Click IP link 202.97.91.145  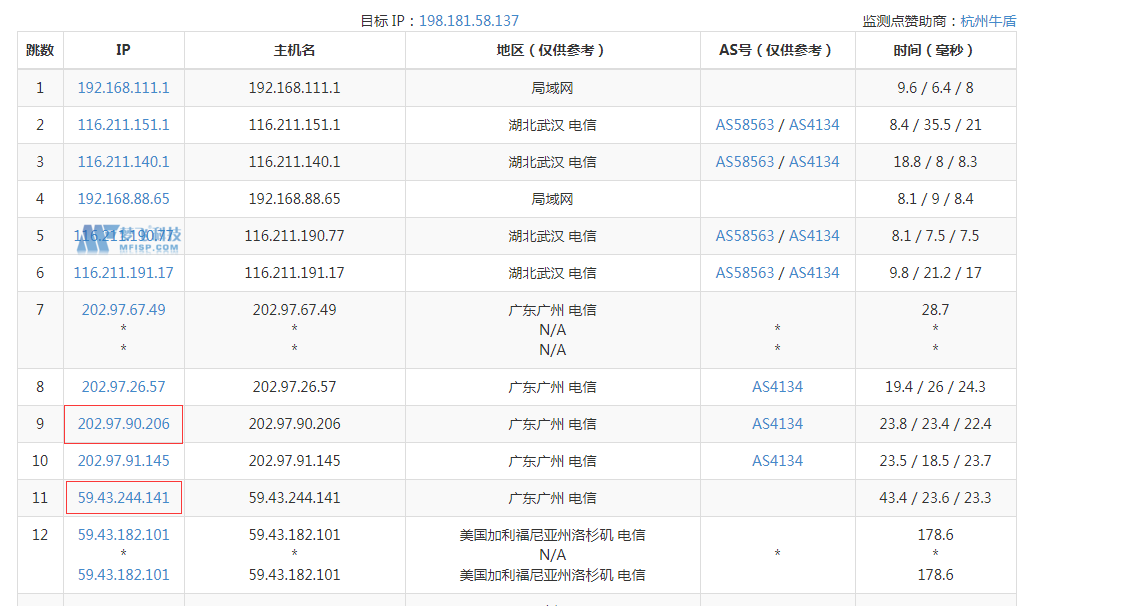tap(123, 461)
